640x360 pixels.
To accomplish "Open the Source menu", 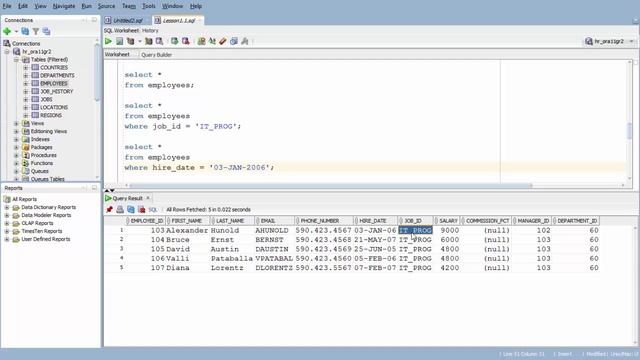I will point(107,6).
